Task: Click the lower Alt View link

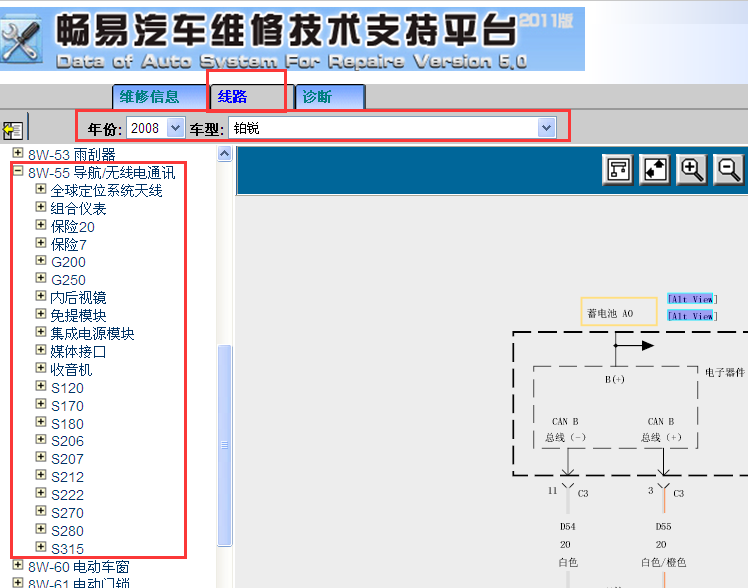Action: click(x=690, y=316)
